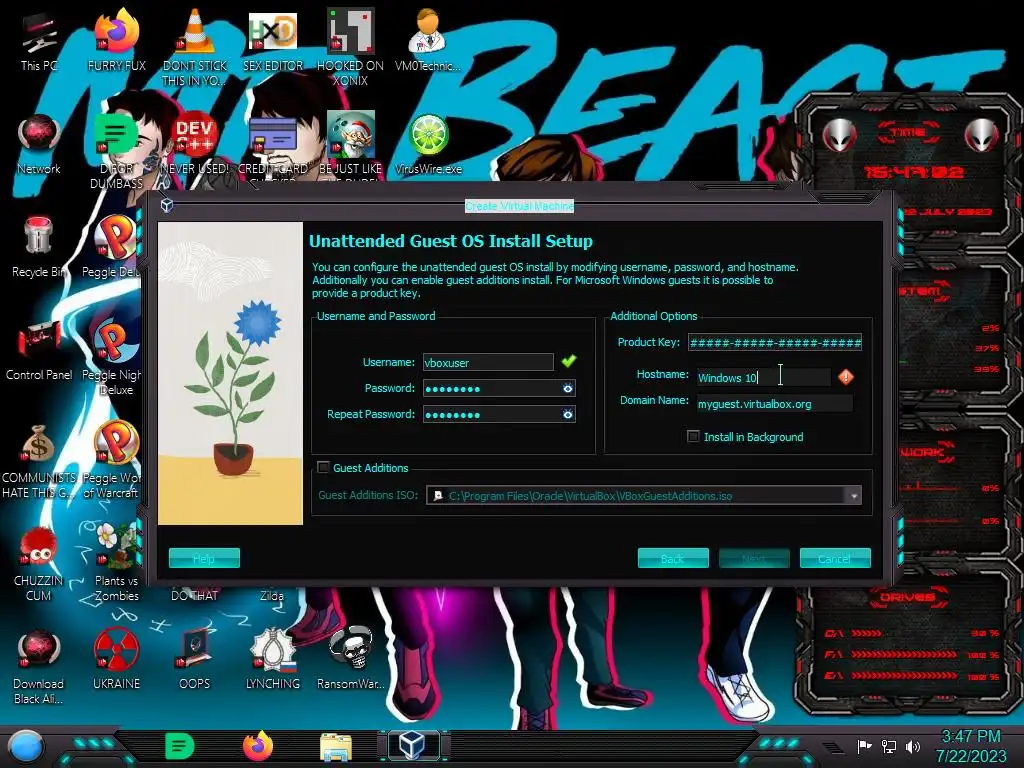Viewport: 1024px width, 768px height.
Task: Open File Explorer from the taskbar
Action: (336, 747)
